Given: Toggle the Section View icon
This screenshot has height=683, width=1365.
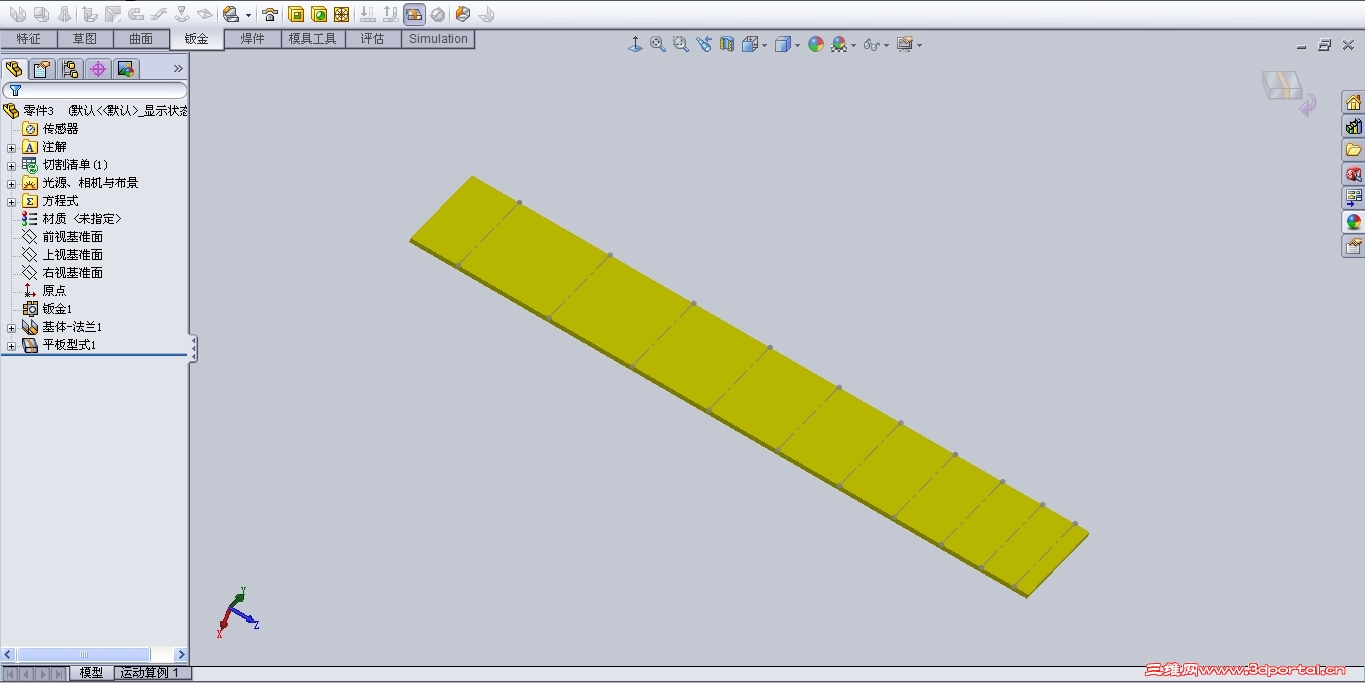Looking at the screenshot, I should (727, 44).
